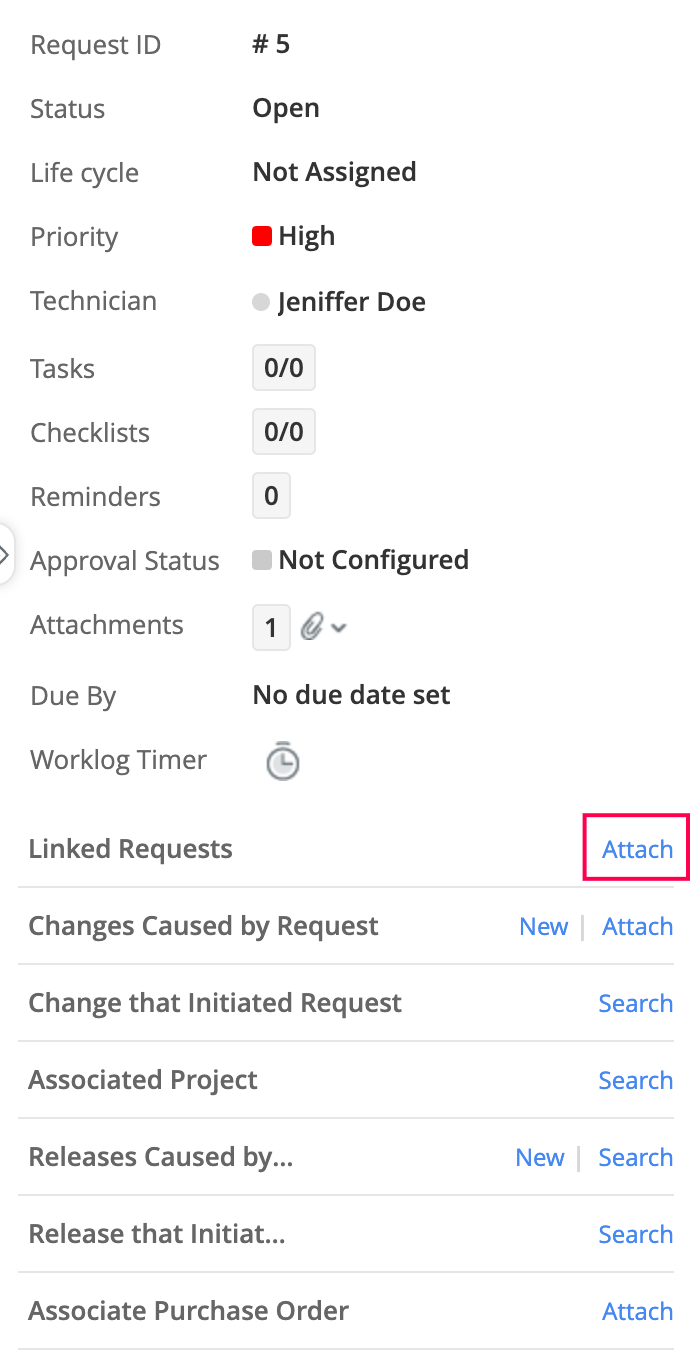Attach an Associate Purchase Order
Screen dimensions: 692x1360
click(x=637, y=1311)
